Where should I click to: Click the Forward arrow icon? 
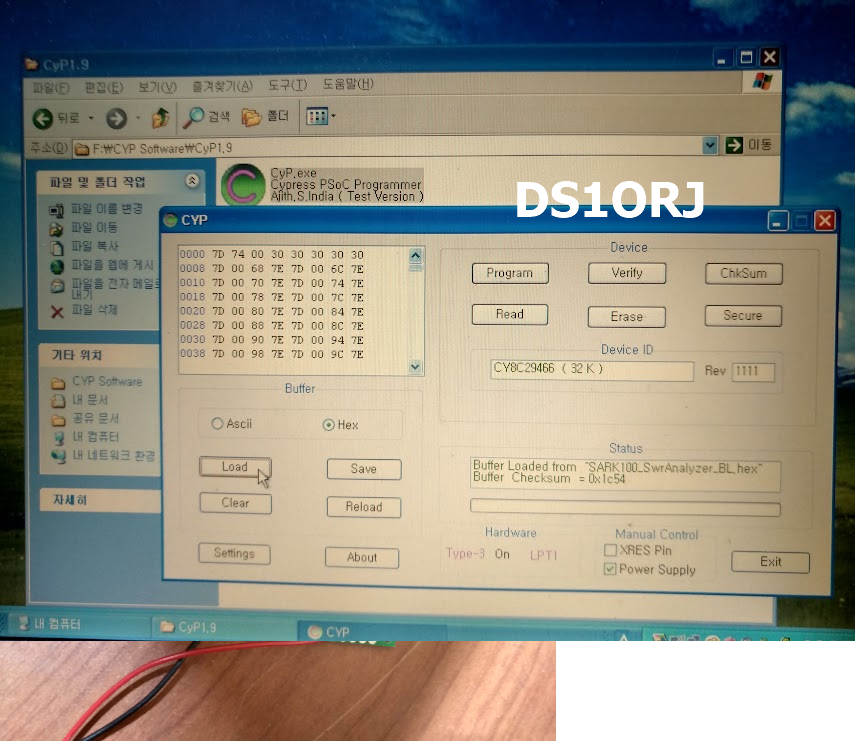coord(116,118)
